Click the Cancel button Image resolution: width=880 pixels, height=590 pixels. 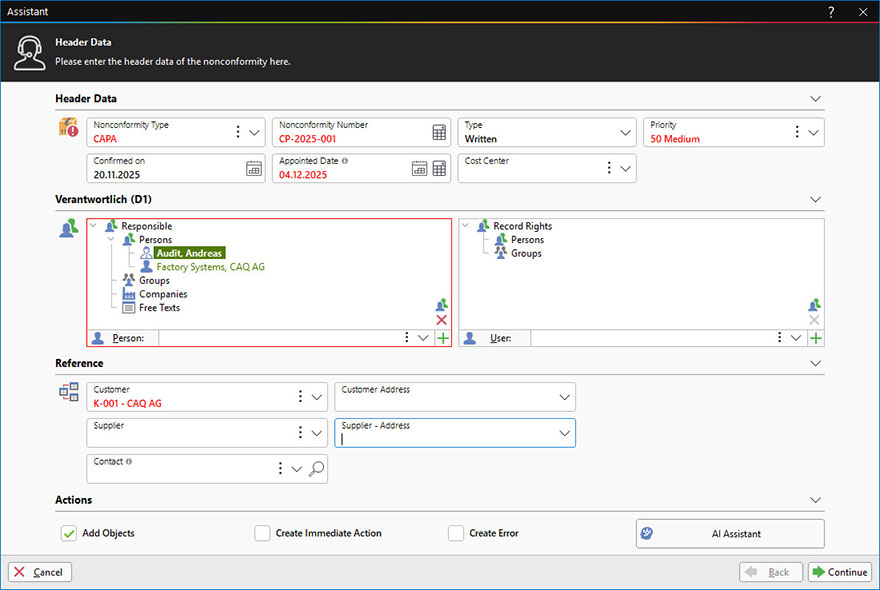coord(40,572)
